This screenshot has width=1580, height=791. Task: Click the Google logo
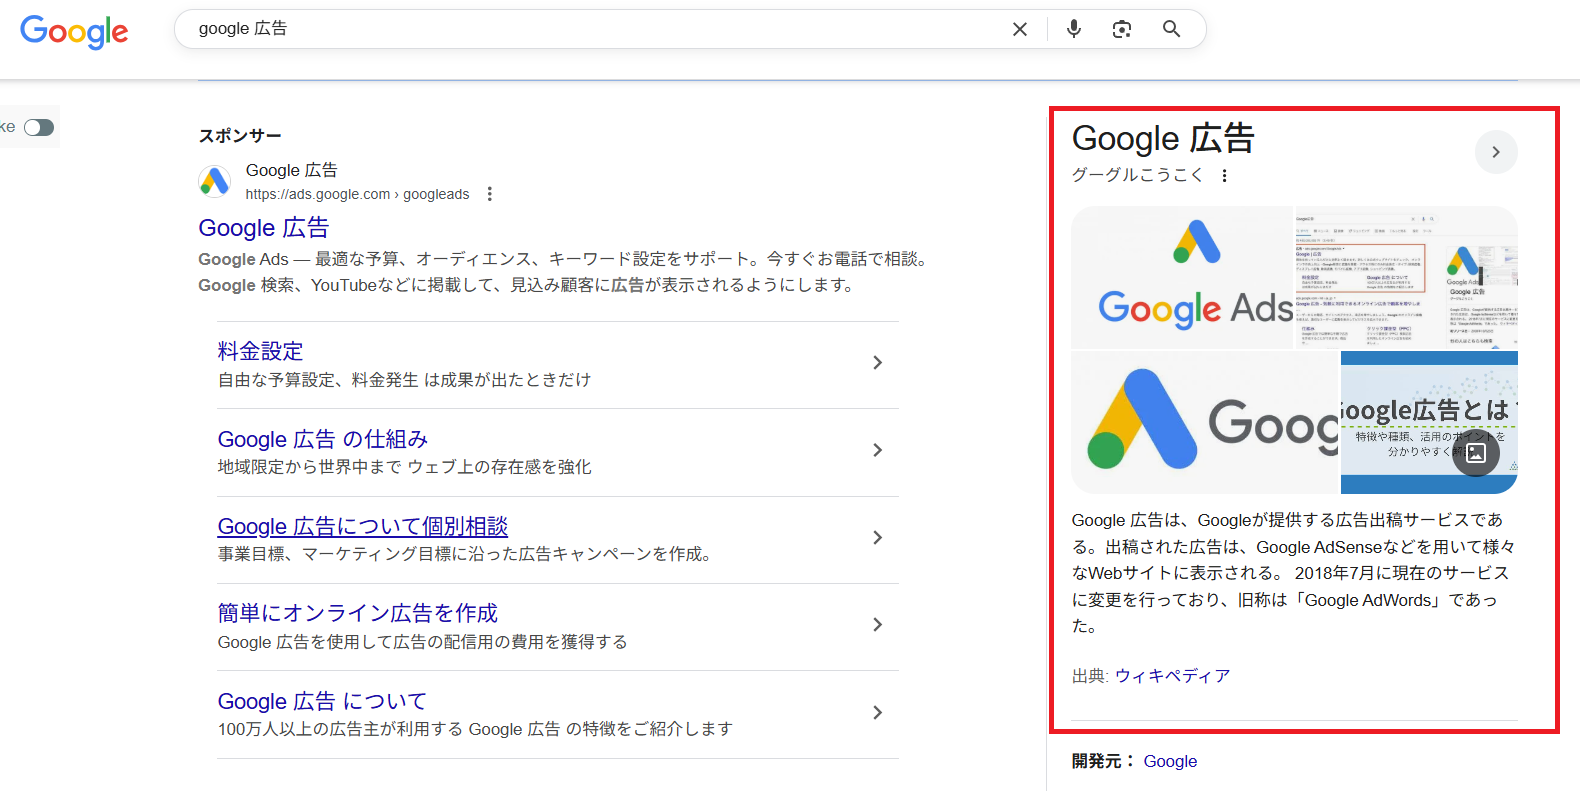[74, 31]
